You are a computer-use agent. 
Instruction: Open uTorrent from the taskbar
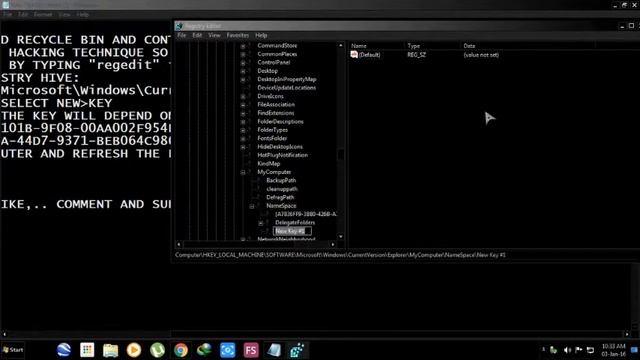point(157,350)
